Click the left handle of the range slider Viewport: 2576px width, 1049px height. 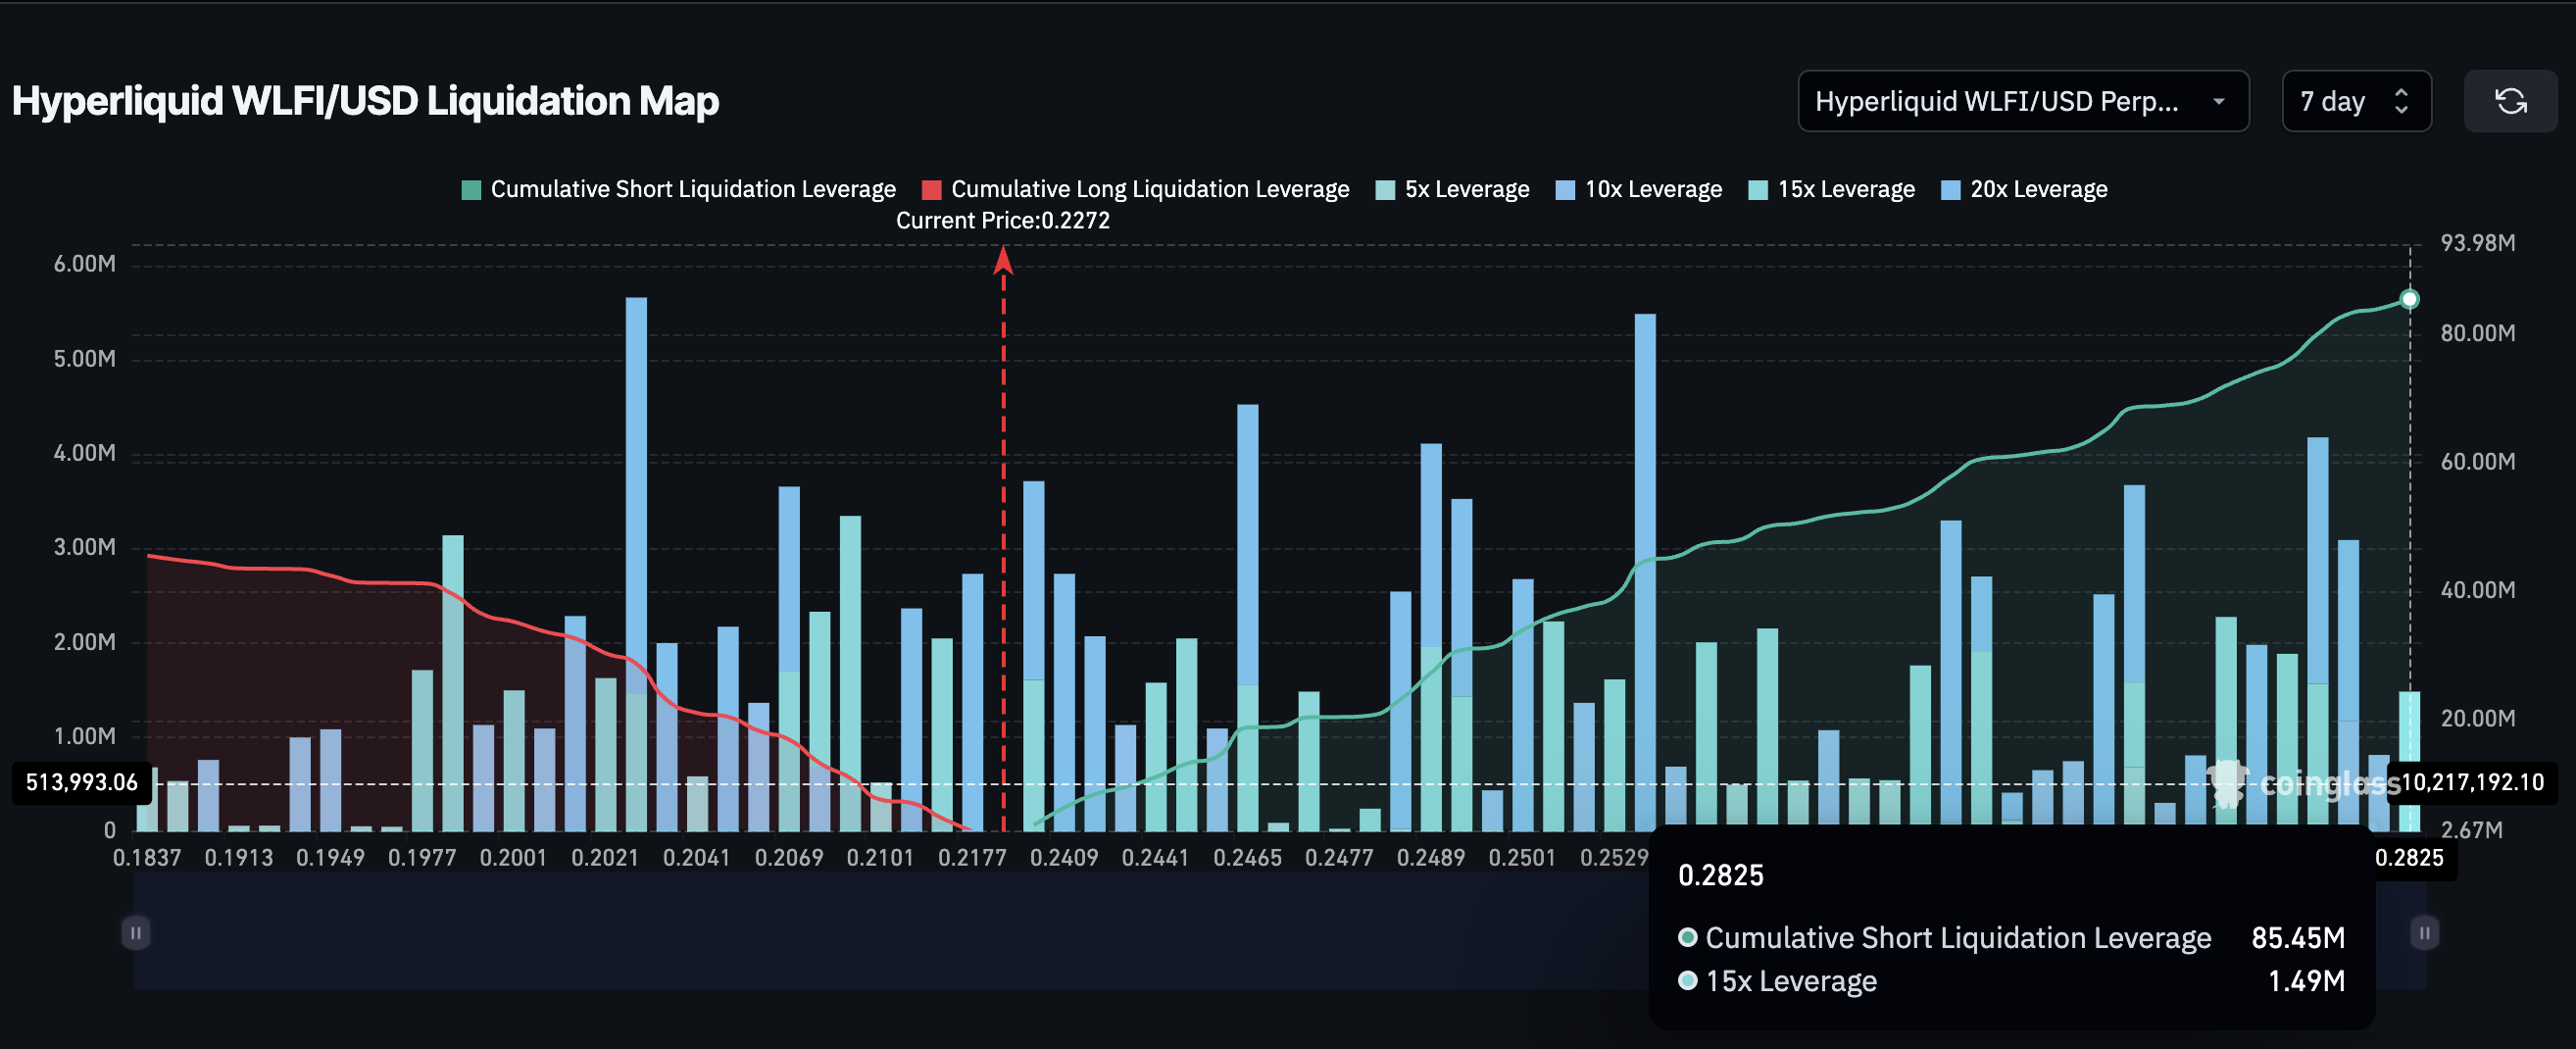point(136,933)
